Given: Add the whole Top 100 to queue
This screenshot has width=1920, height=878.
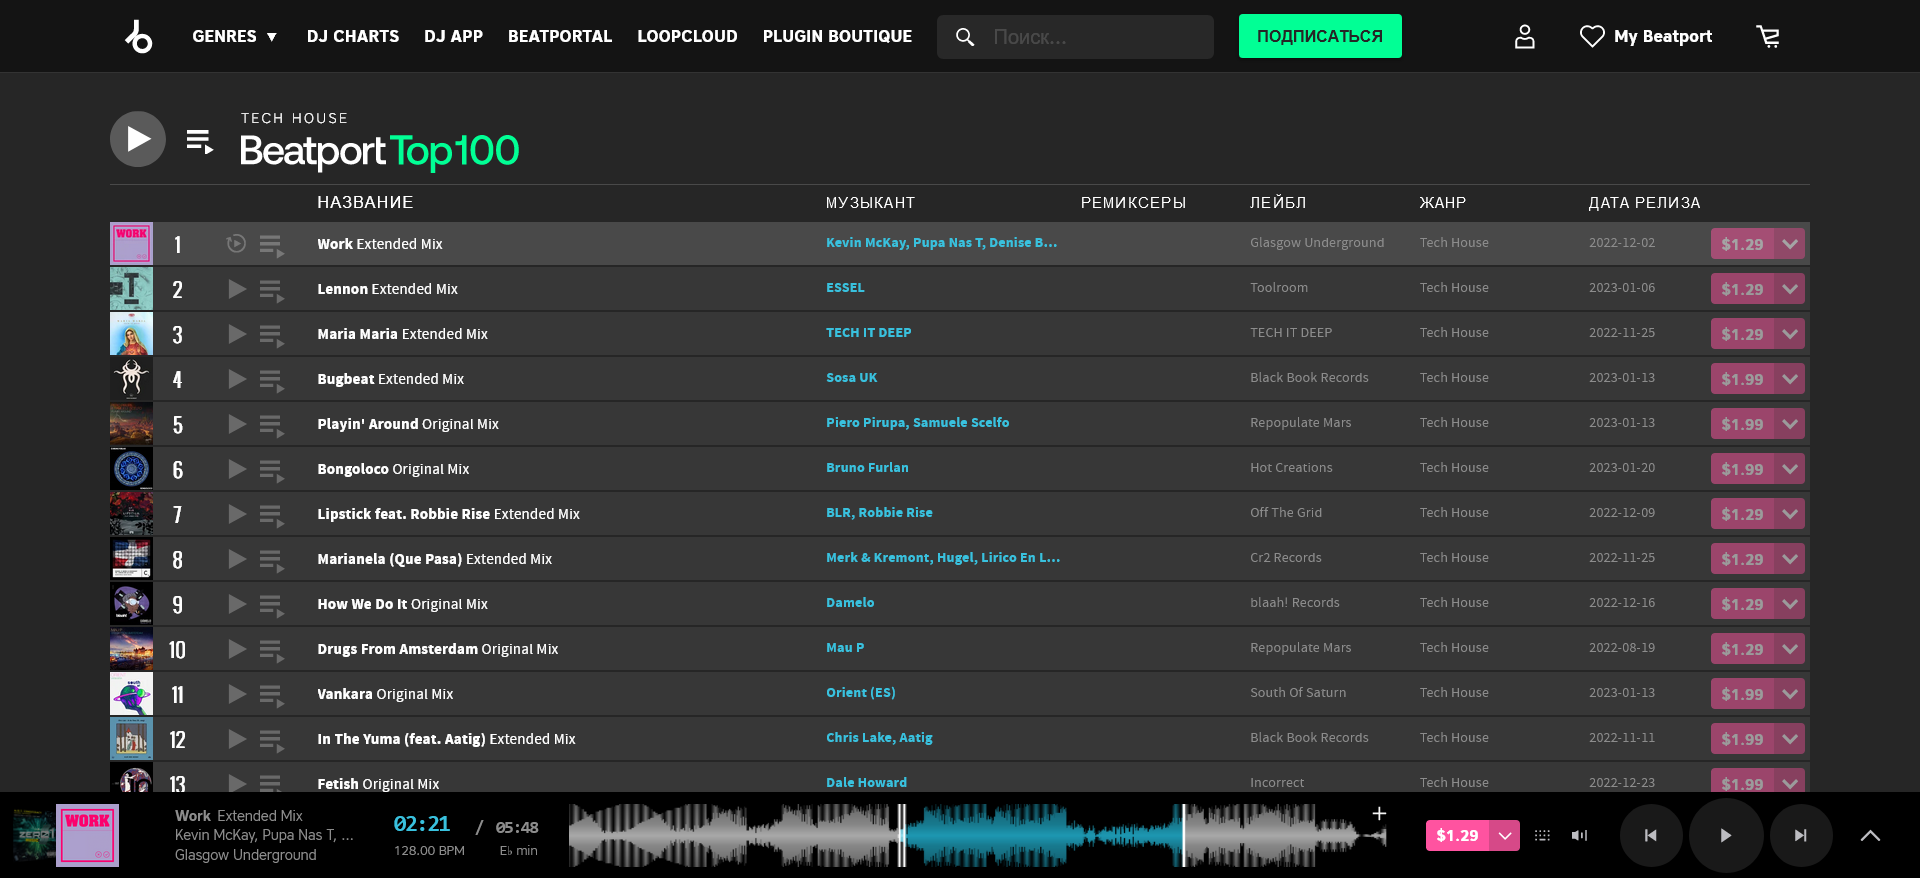Looking at the screenshot, I should 200,142.
